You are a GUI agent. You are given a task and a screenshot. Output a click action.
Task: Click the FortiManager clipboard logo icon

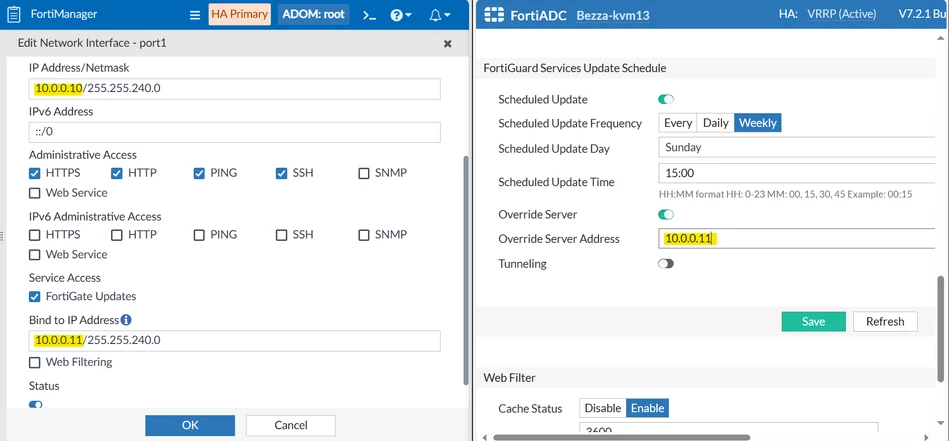[13, 15]
